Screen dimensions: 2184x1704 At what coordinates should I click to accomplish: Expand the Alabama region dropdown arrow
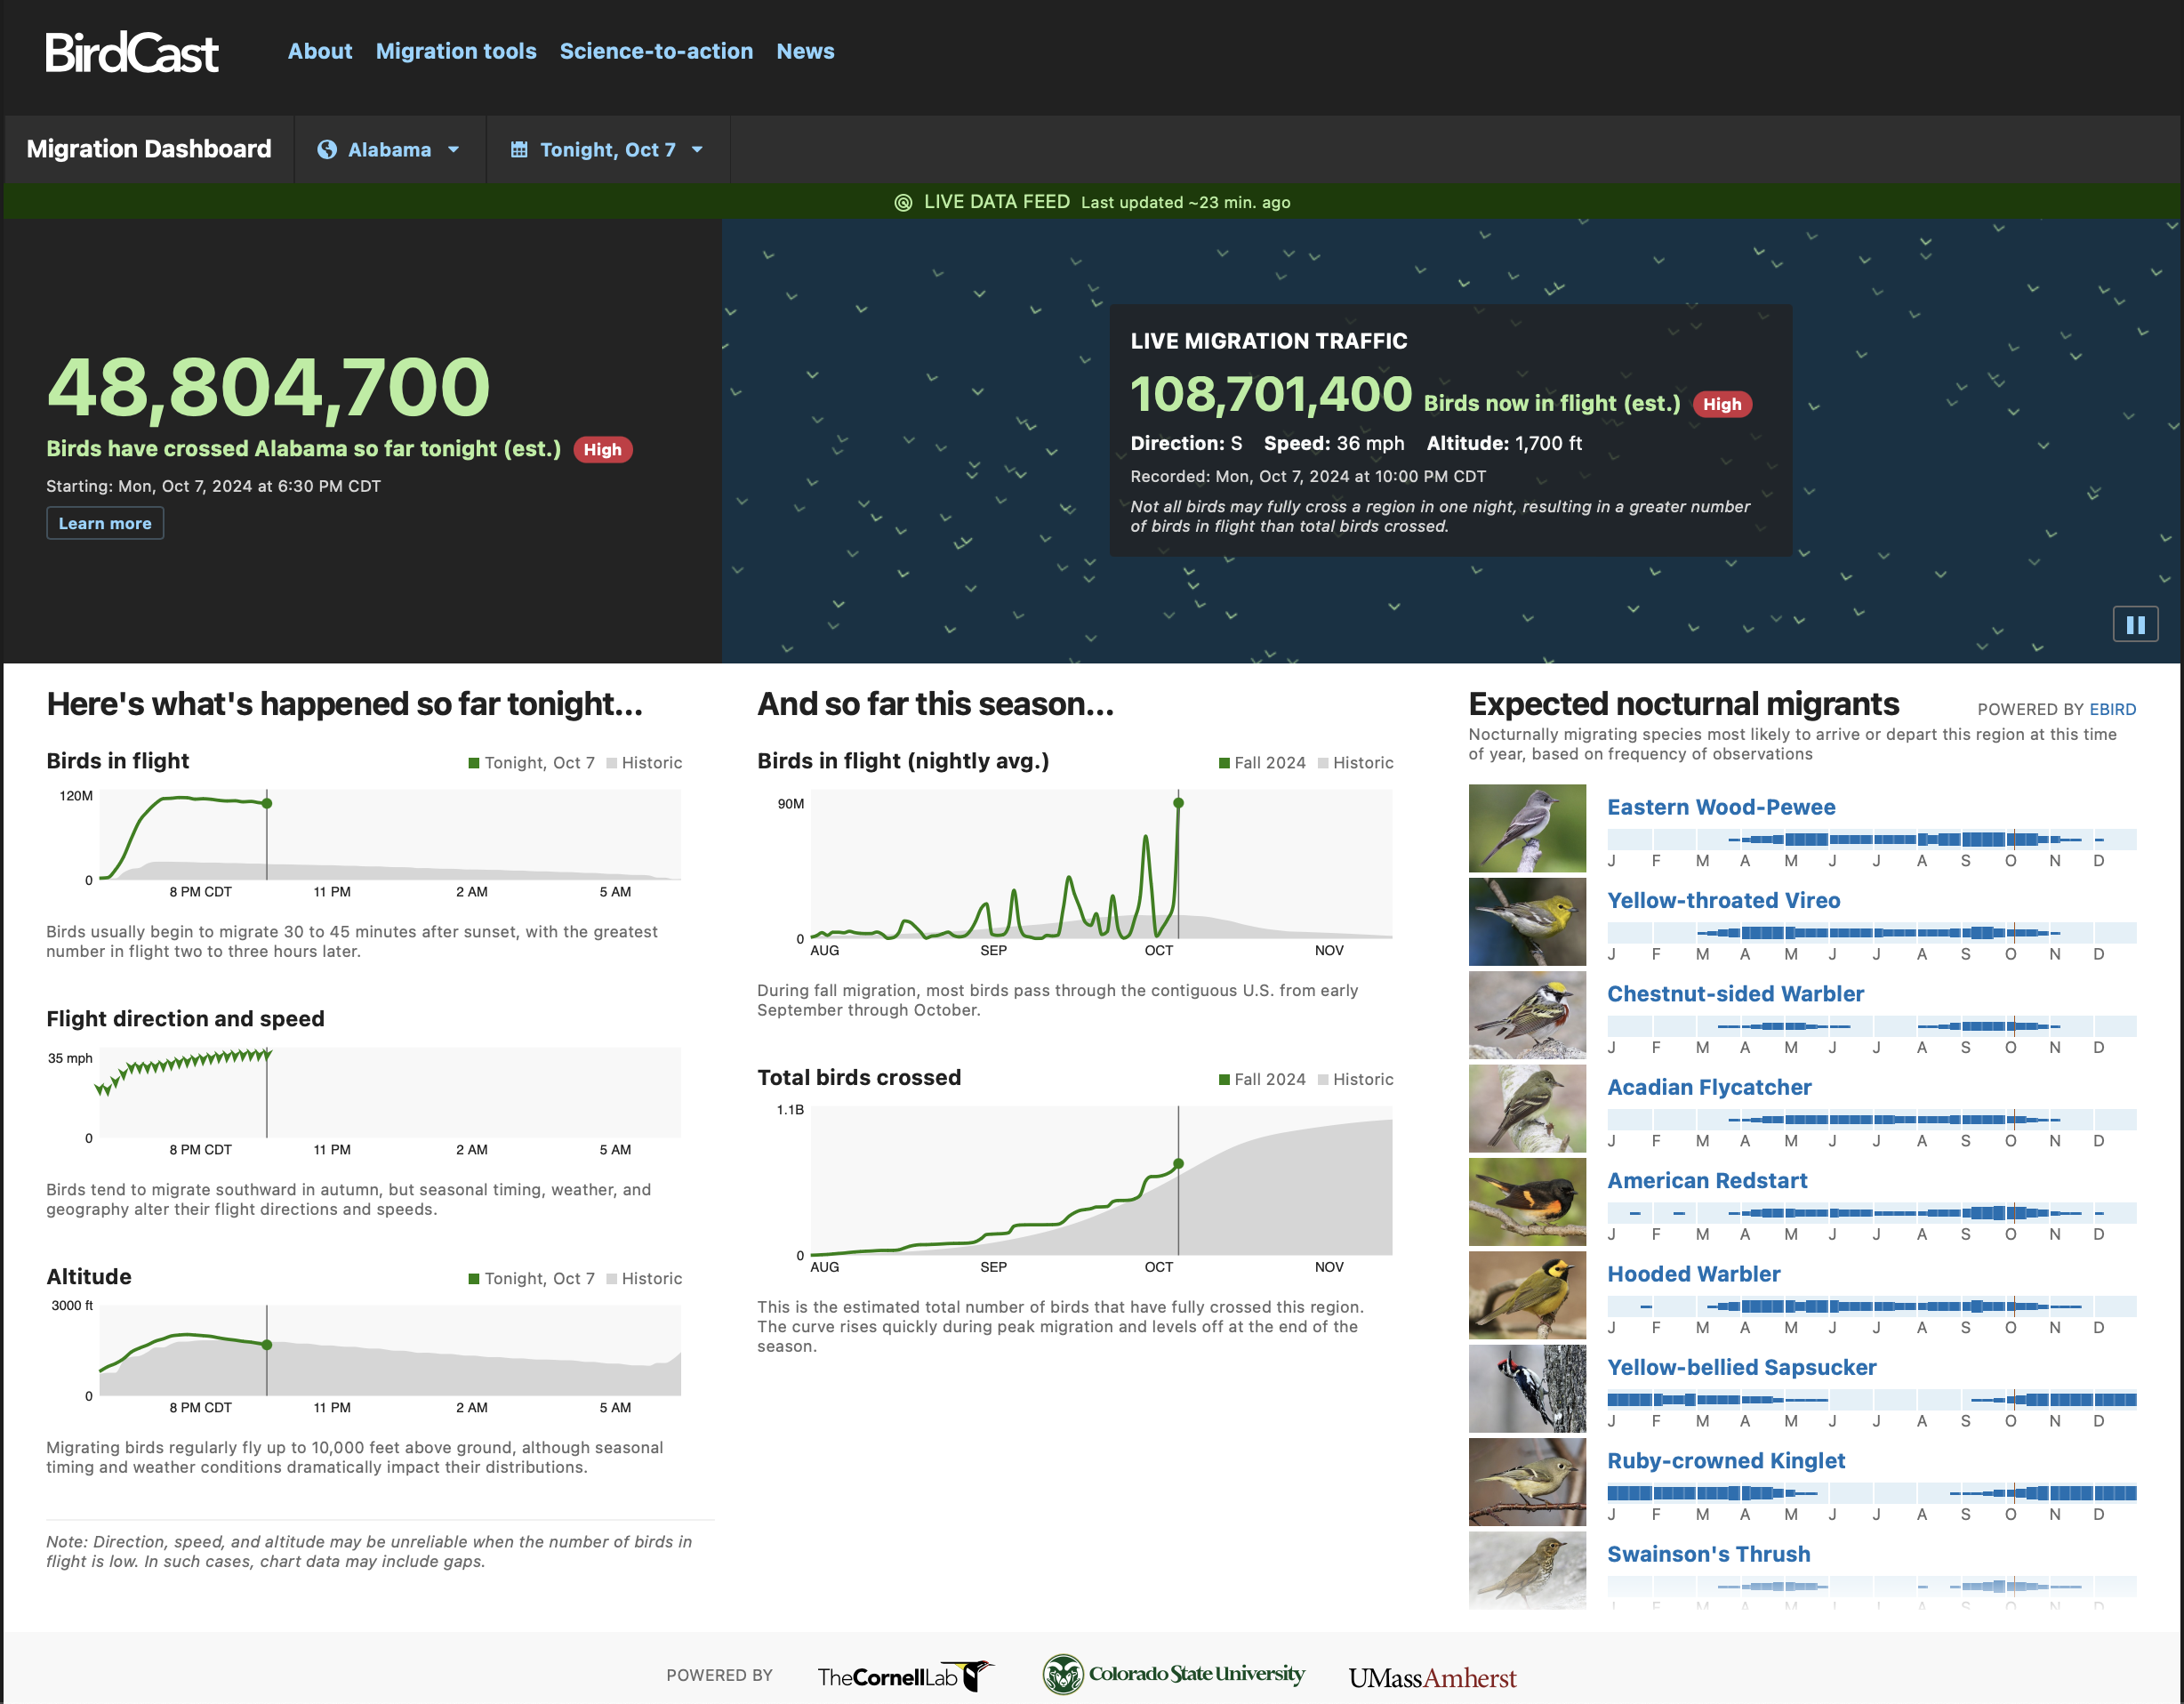pyautogui.click(x=453, y=150)
